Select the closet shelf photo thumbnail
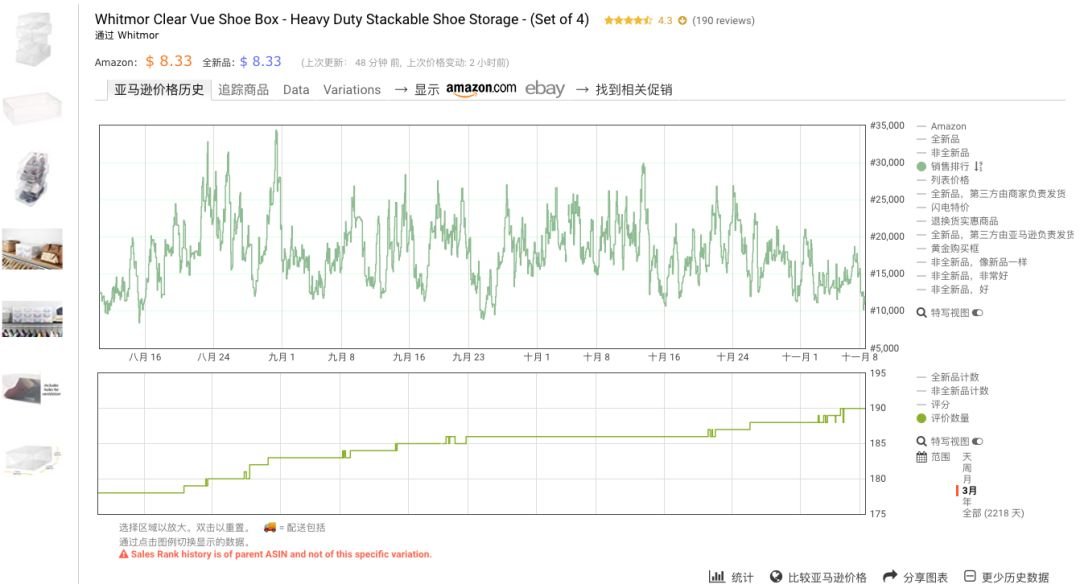 coord(32,319)
